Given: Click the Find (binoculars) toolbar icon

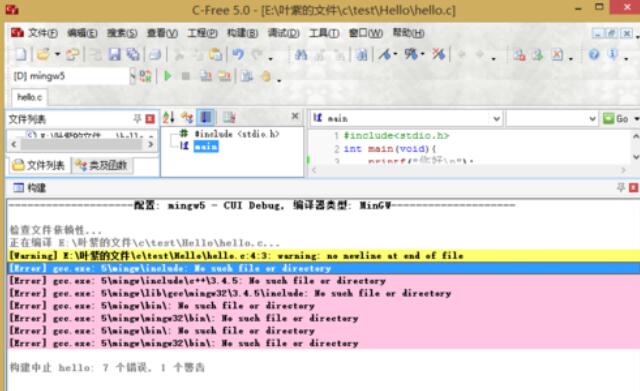Looking at the screenshot, I should click(301, 54).
